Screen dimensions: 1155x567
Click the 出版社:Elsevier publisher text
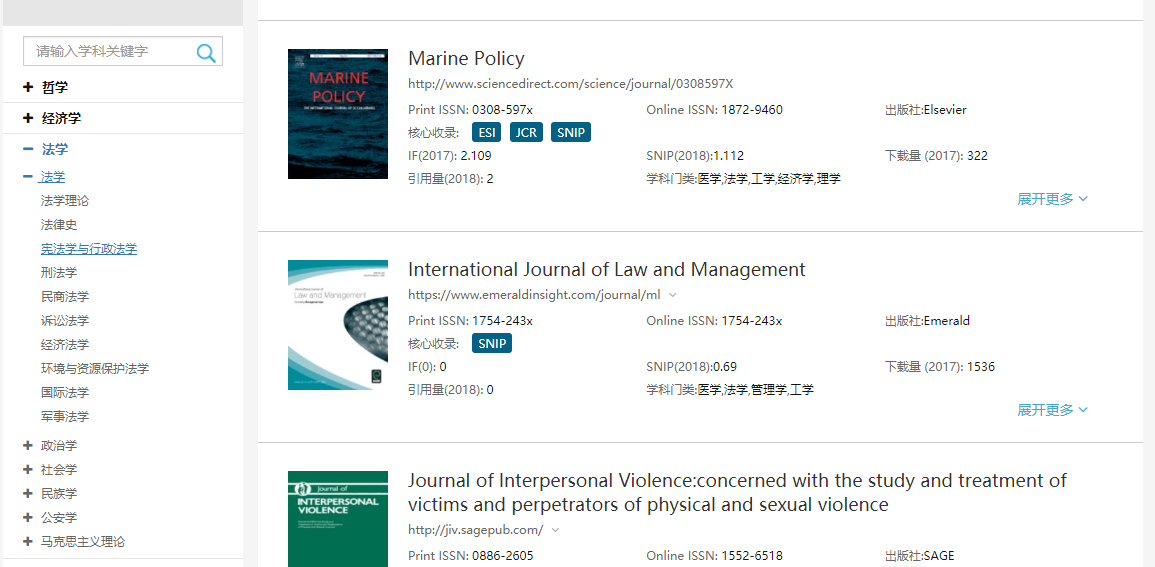click(926, 110)
